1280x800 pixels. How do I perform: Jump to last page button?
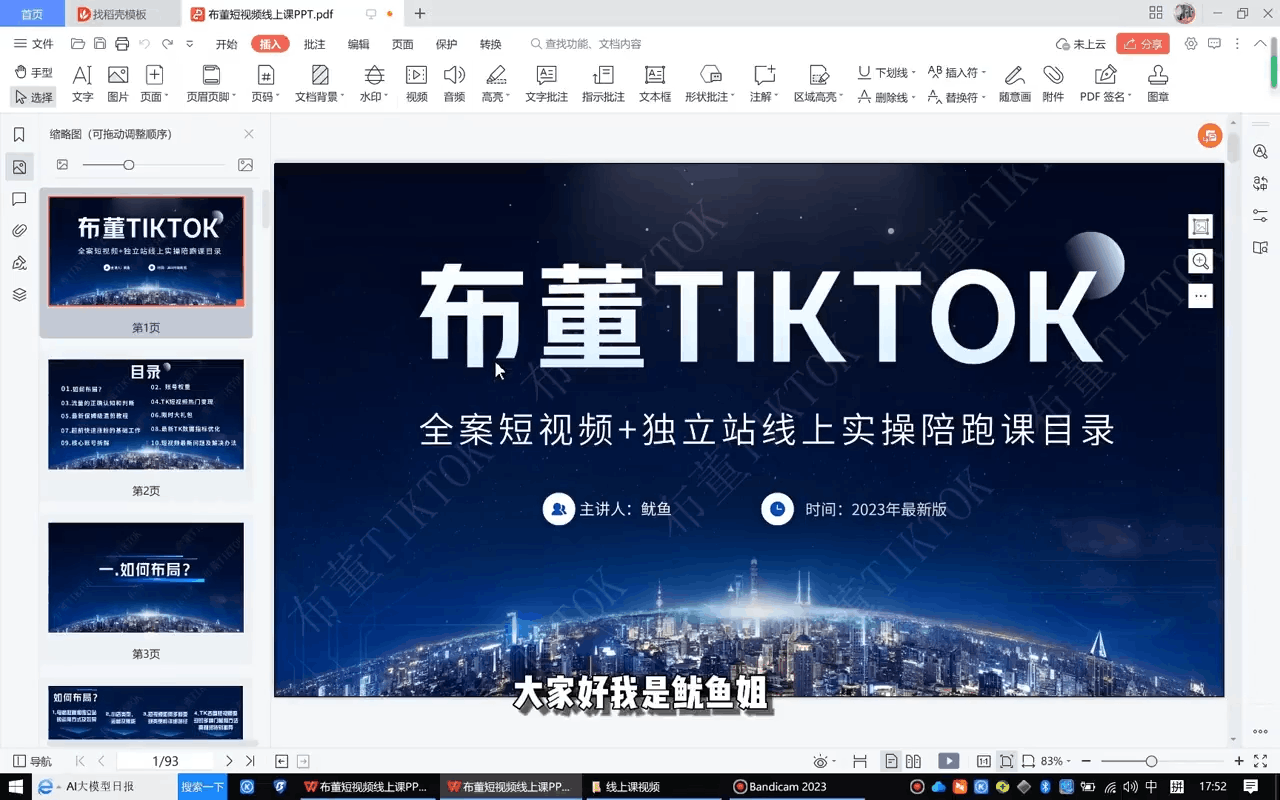[x=250, y=761]
